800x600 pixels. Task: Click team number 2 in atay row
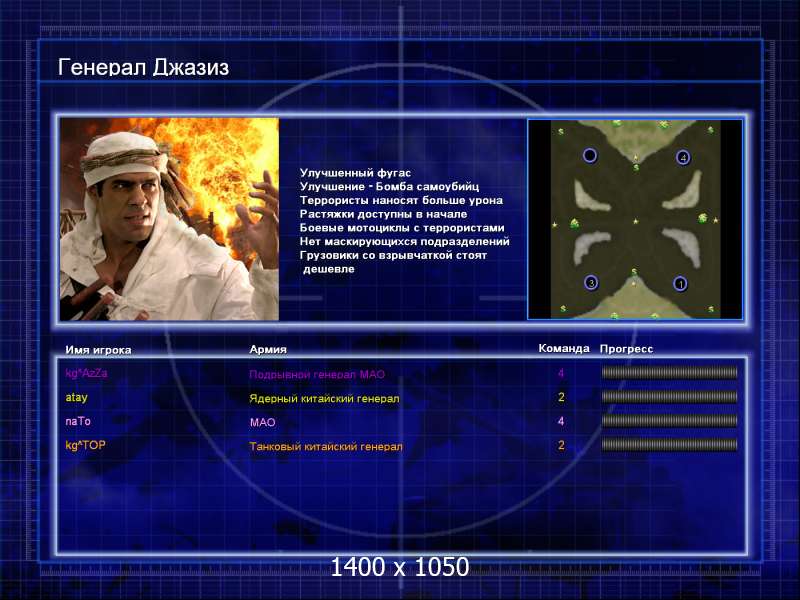pos(561,397)
